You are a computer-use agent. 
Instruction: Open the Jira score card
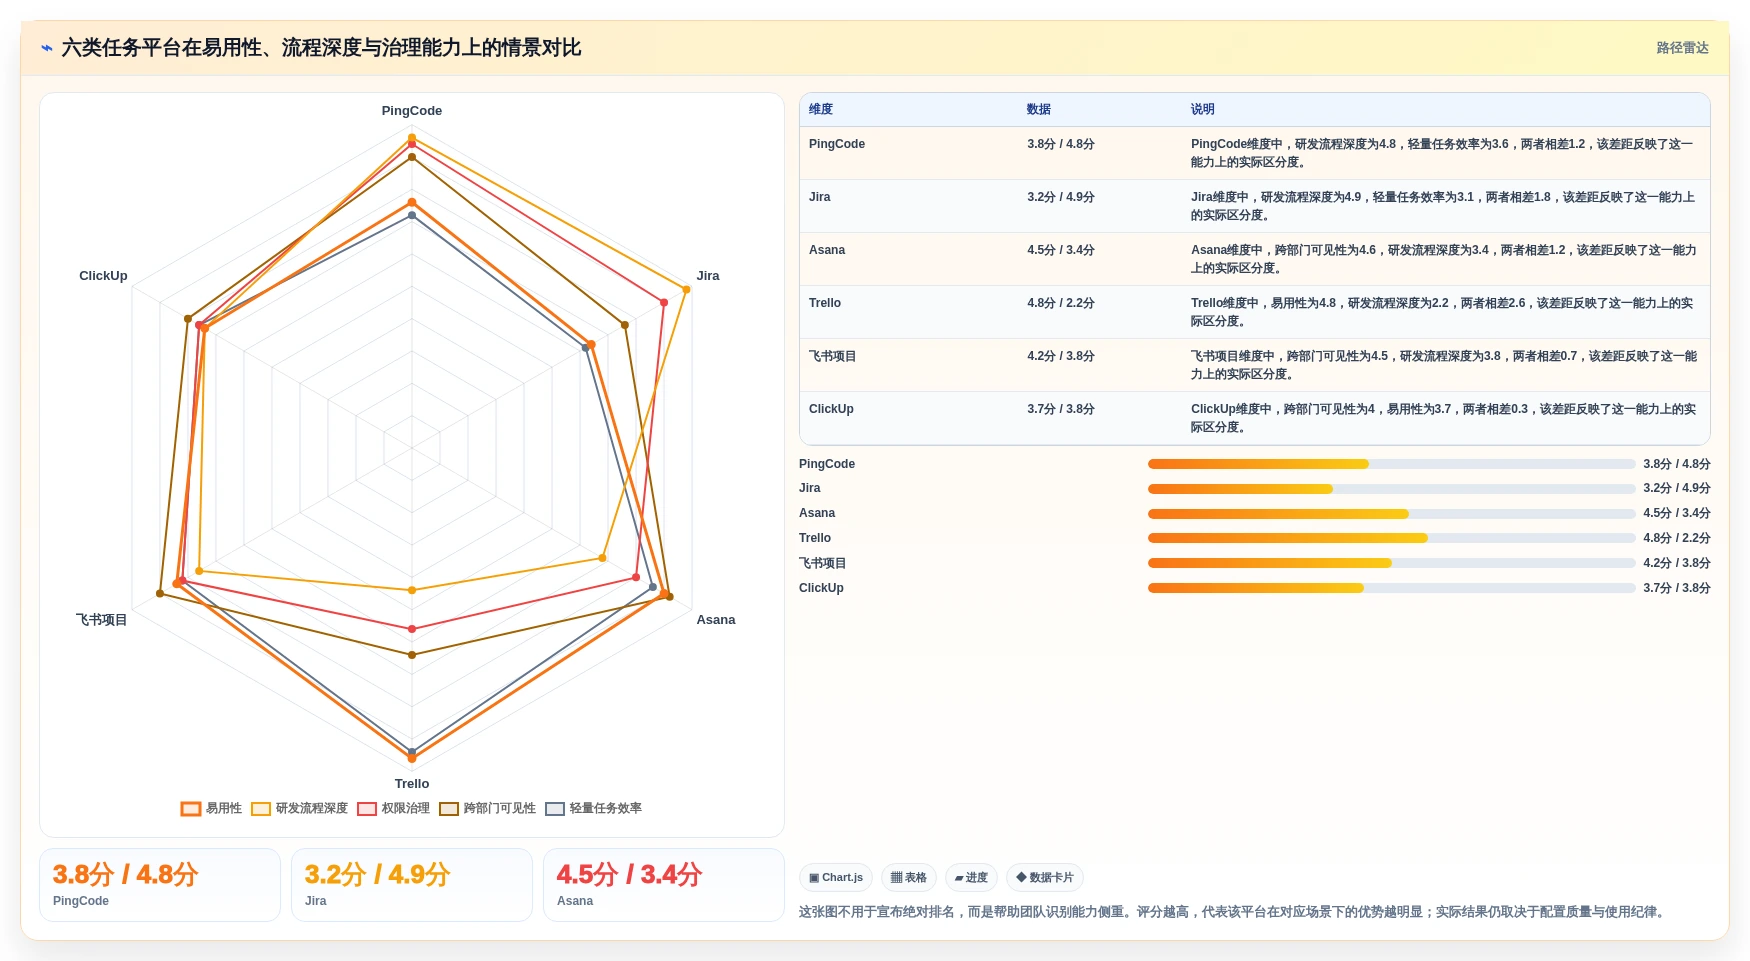[412, 885]
